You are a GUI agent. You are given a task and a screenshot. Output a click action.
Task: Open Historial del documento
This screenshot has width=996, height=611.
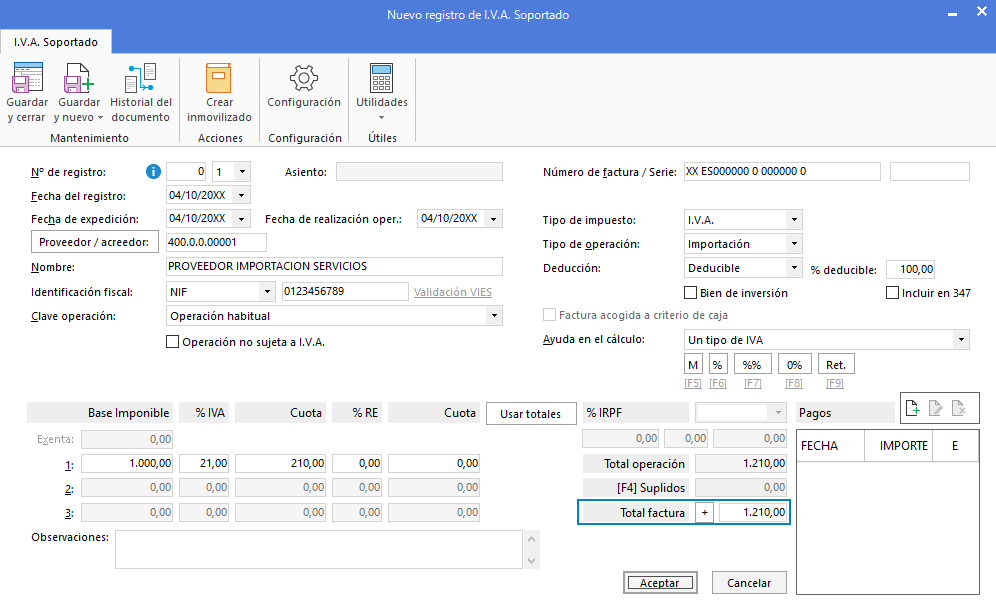(140, 92)
